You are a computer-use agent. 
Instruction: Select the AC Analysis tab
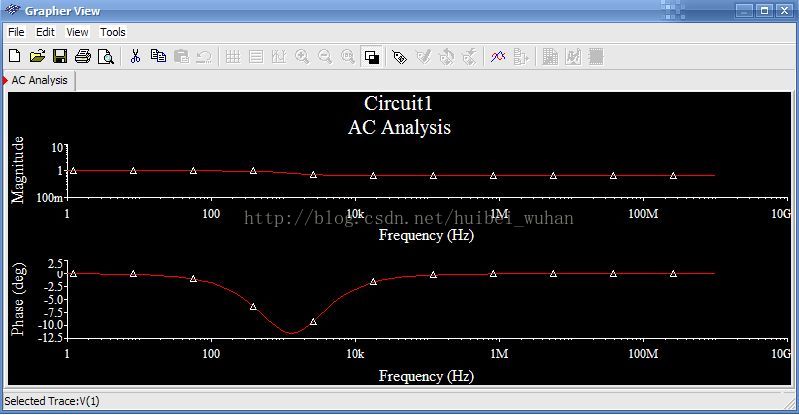click(39, 80)
